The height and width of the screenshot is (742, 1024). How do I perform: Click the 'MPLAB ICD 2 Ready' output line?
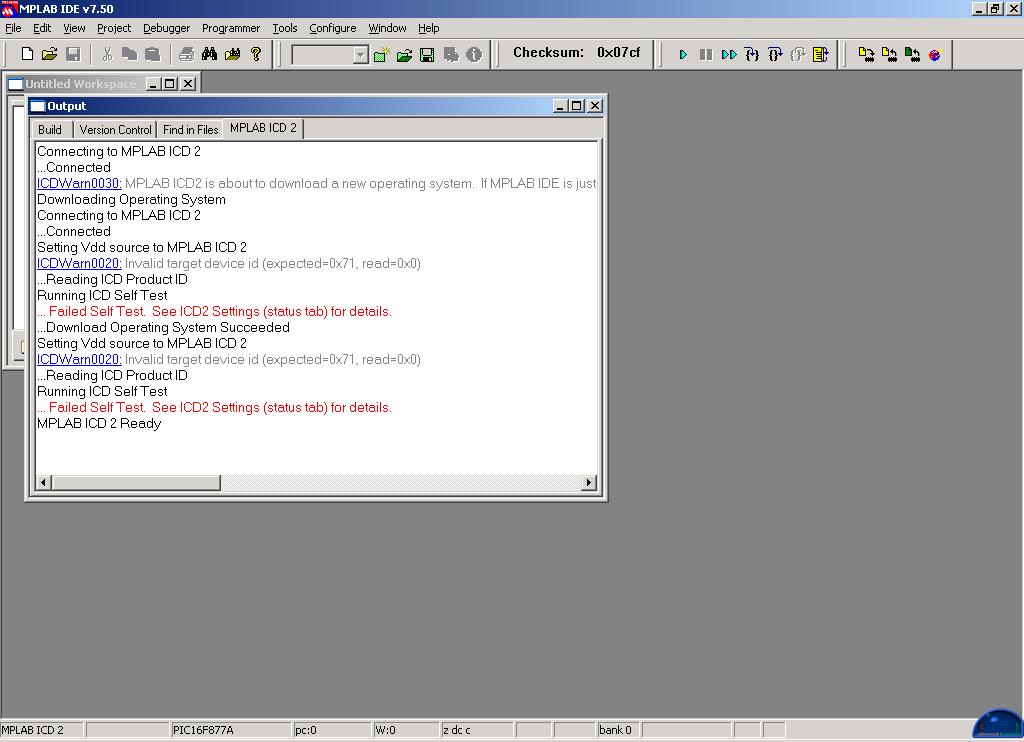tap(99, 423)
